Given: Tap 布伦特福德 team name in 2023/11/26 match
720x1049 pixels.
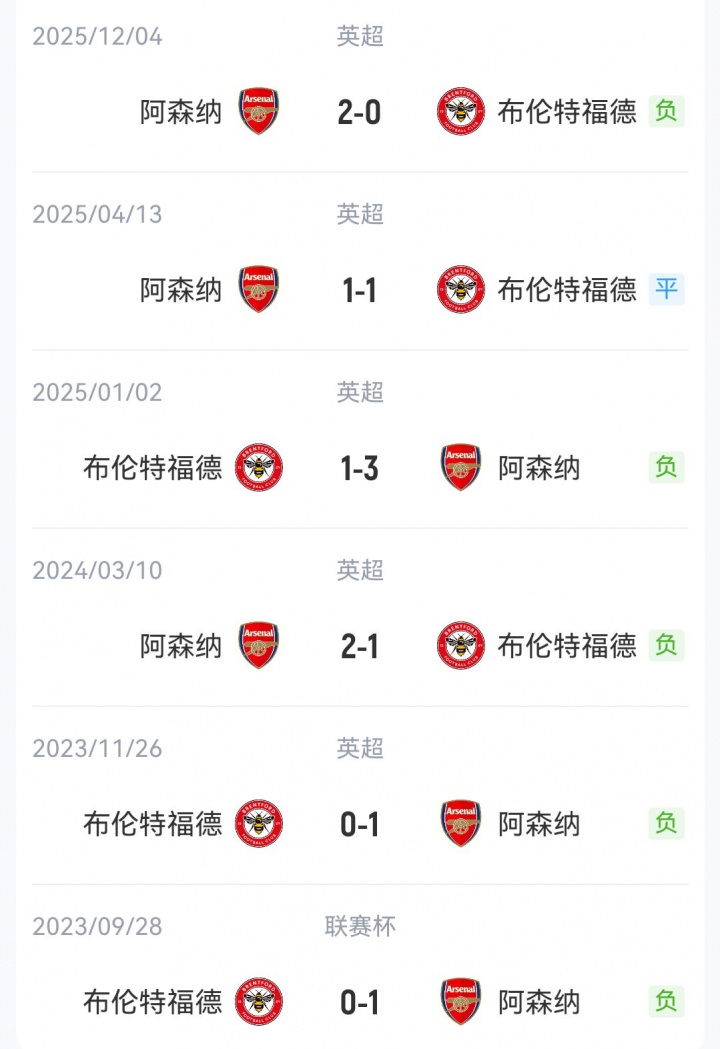Looking at the screenshot, I should (x=153, y=824).
